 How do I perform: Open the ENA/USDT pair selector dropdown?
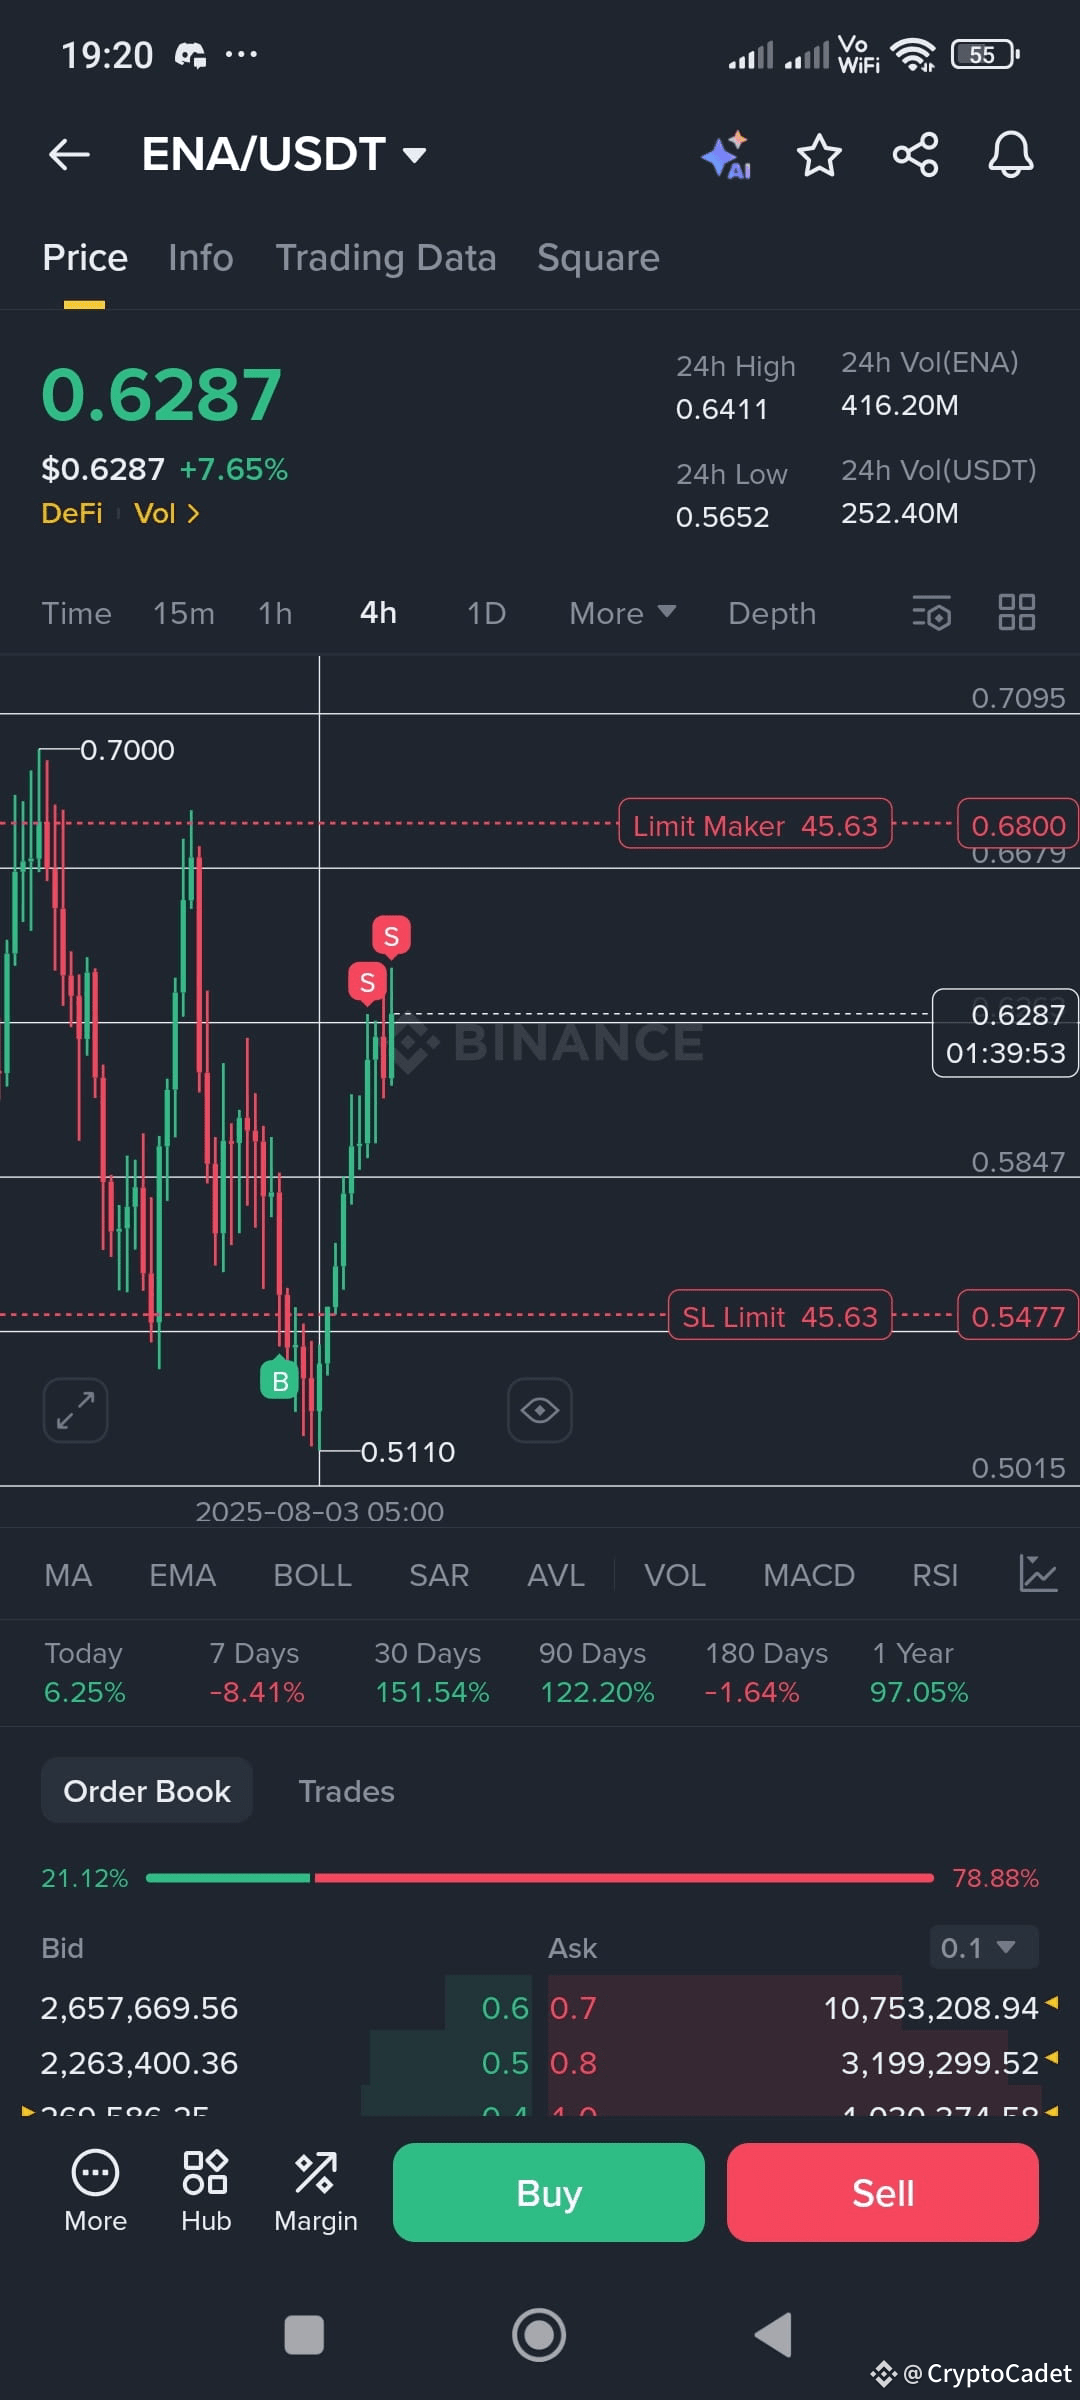(285, 154)
